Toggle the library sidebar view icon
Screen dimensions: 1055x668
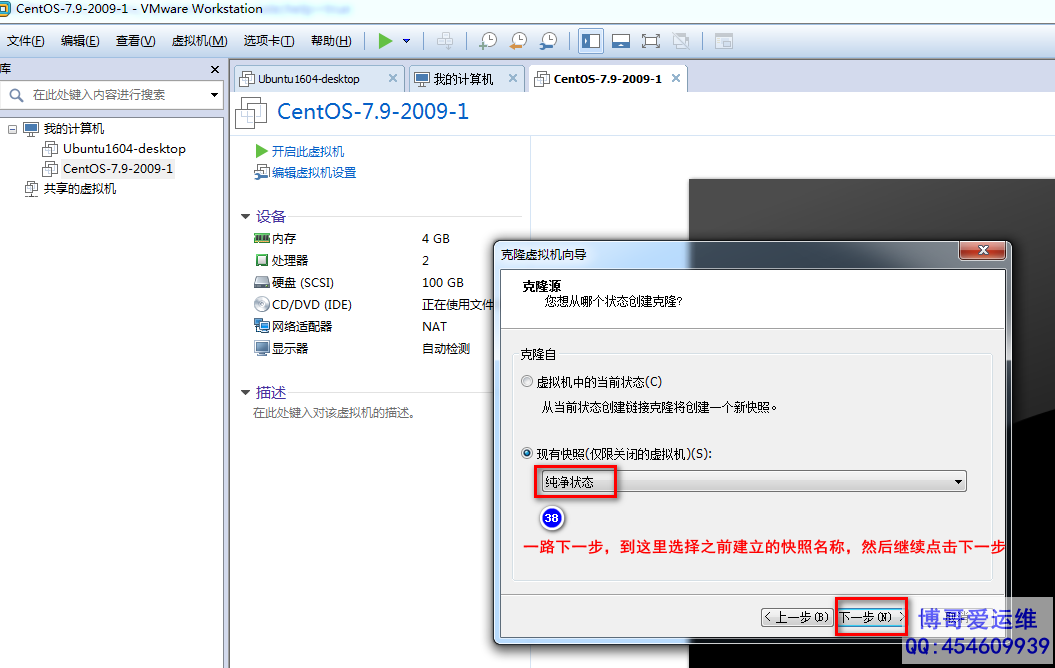591,41
